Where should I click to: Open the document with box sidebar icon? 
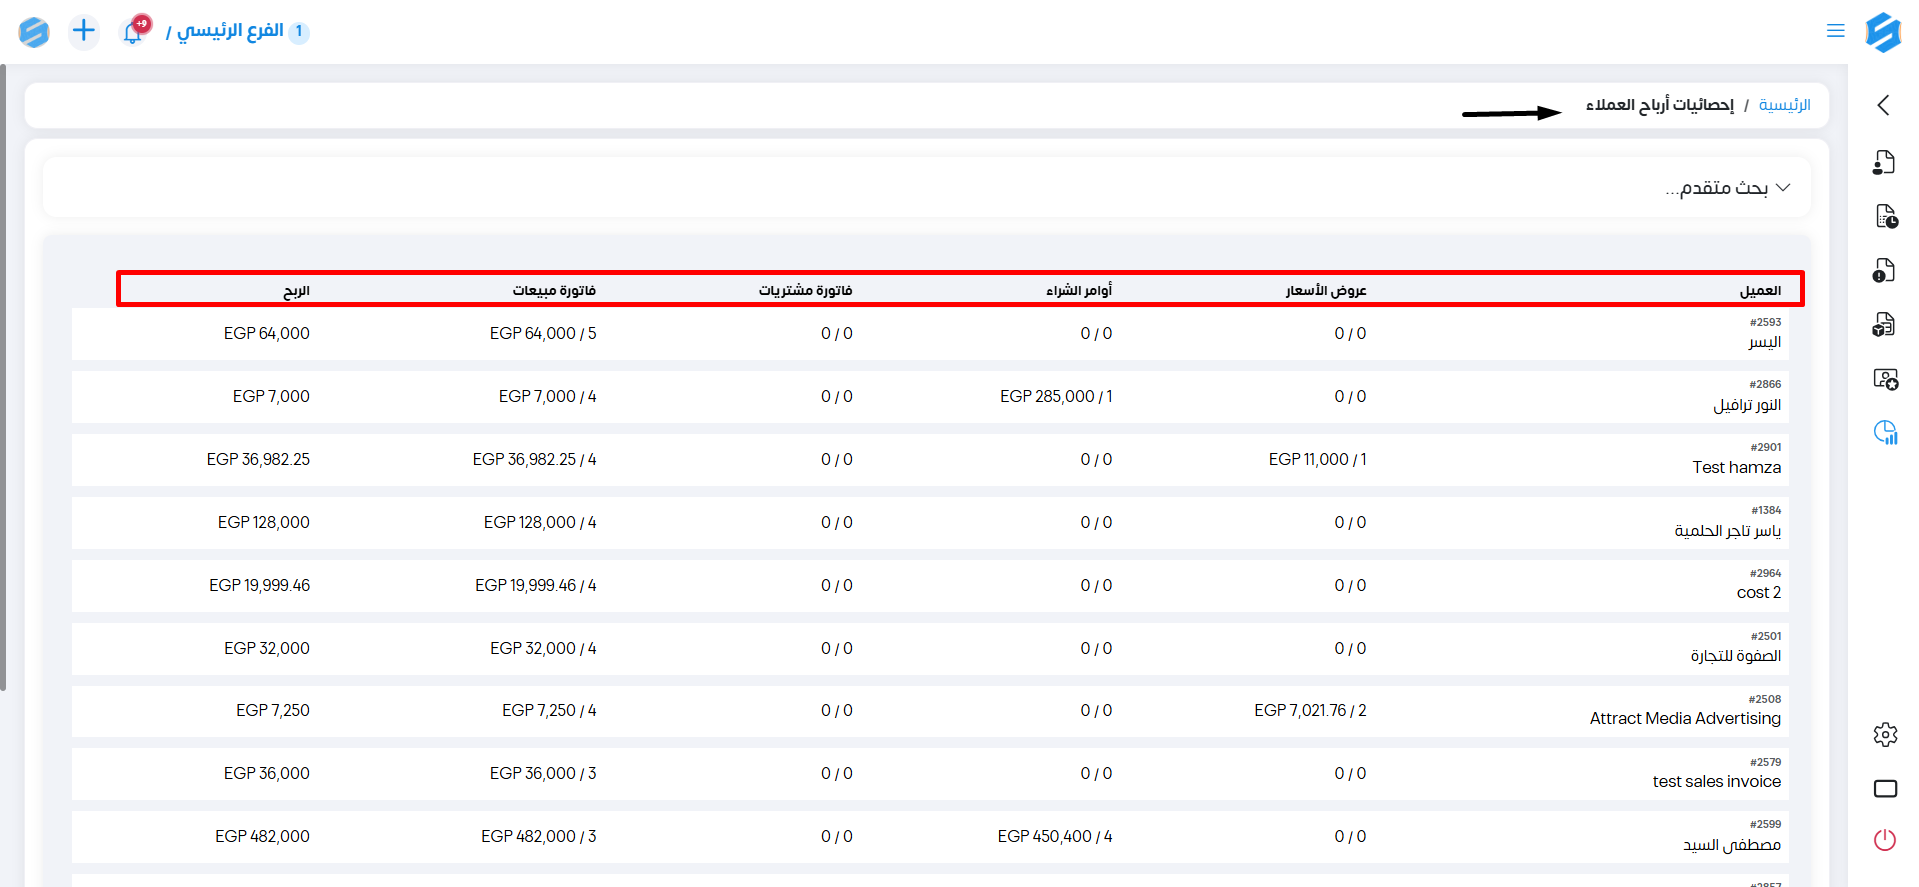coord(1884,324)
